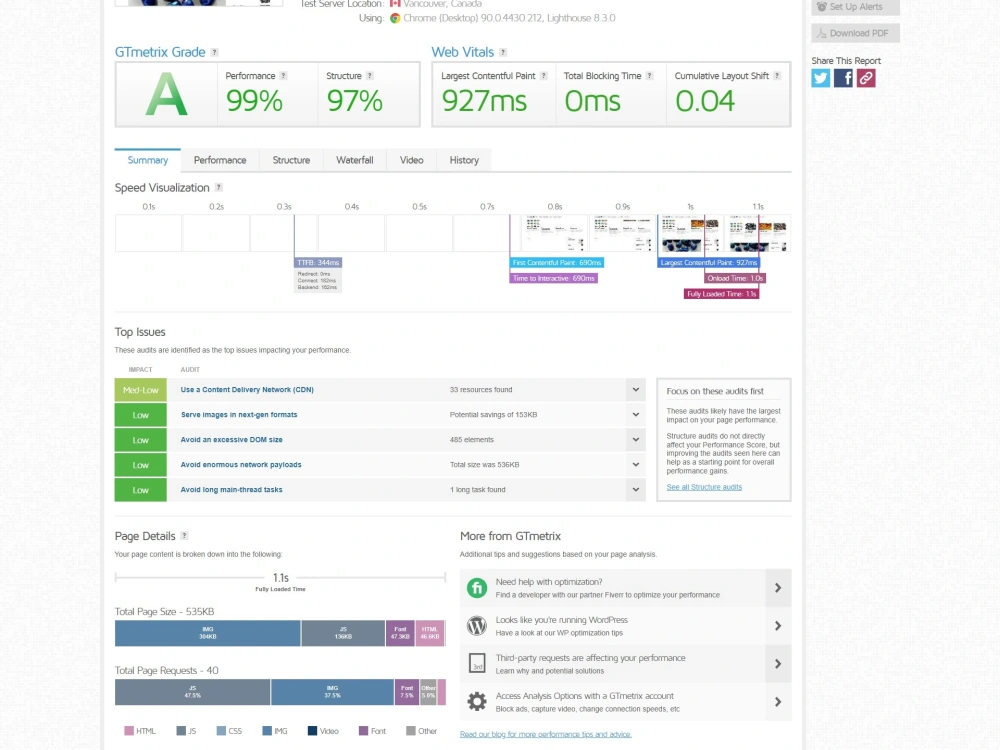
Task: Open Avoid long main-thread tasks link
Action: point(232,490)
